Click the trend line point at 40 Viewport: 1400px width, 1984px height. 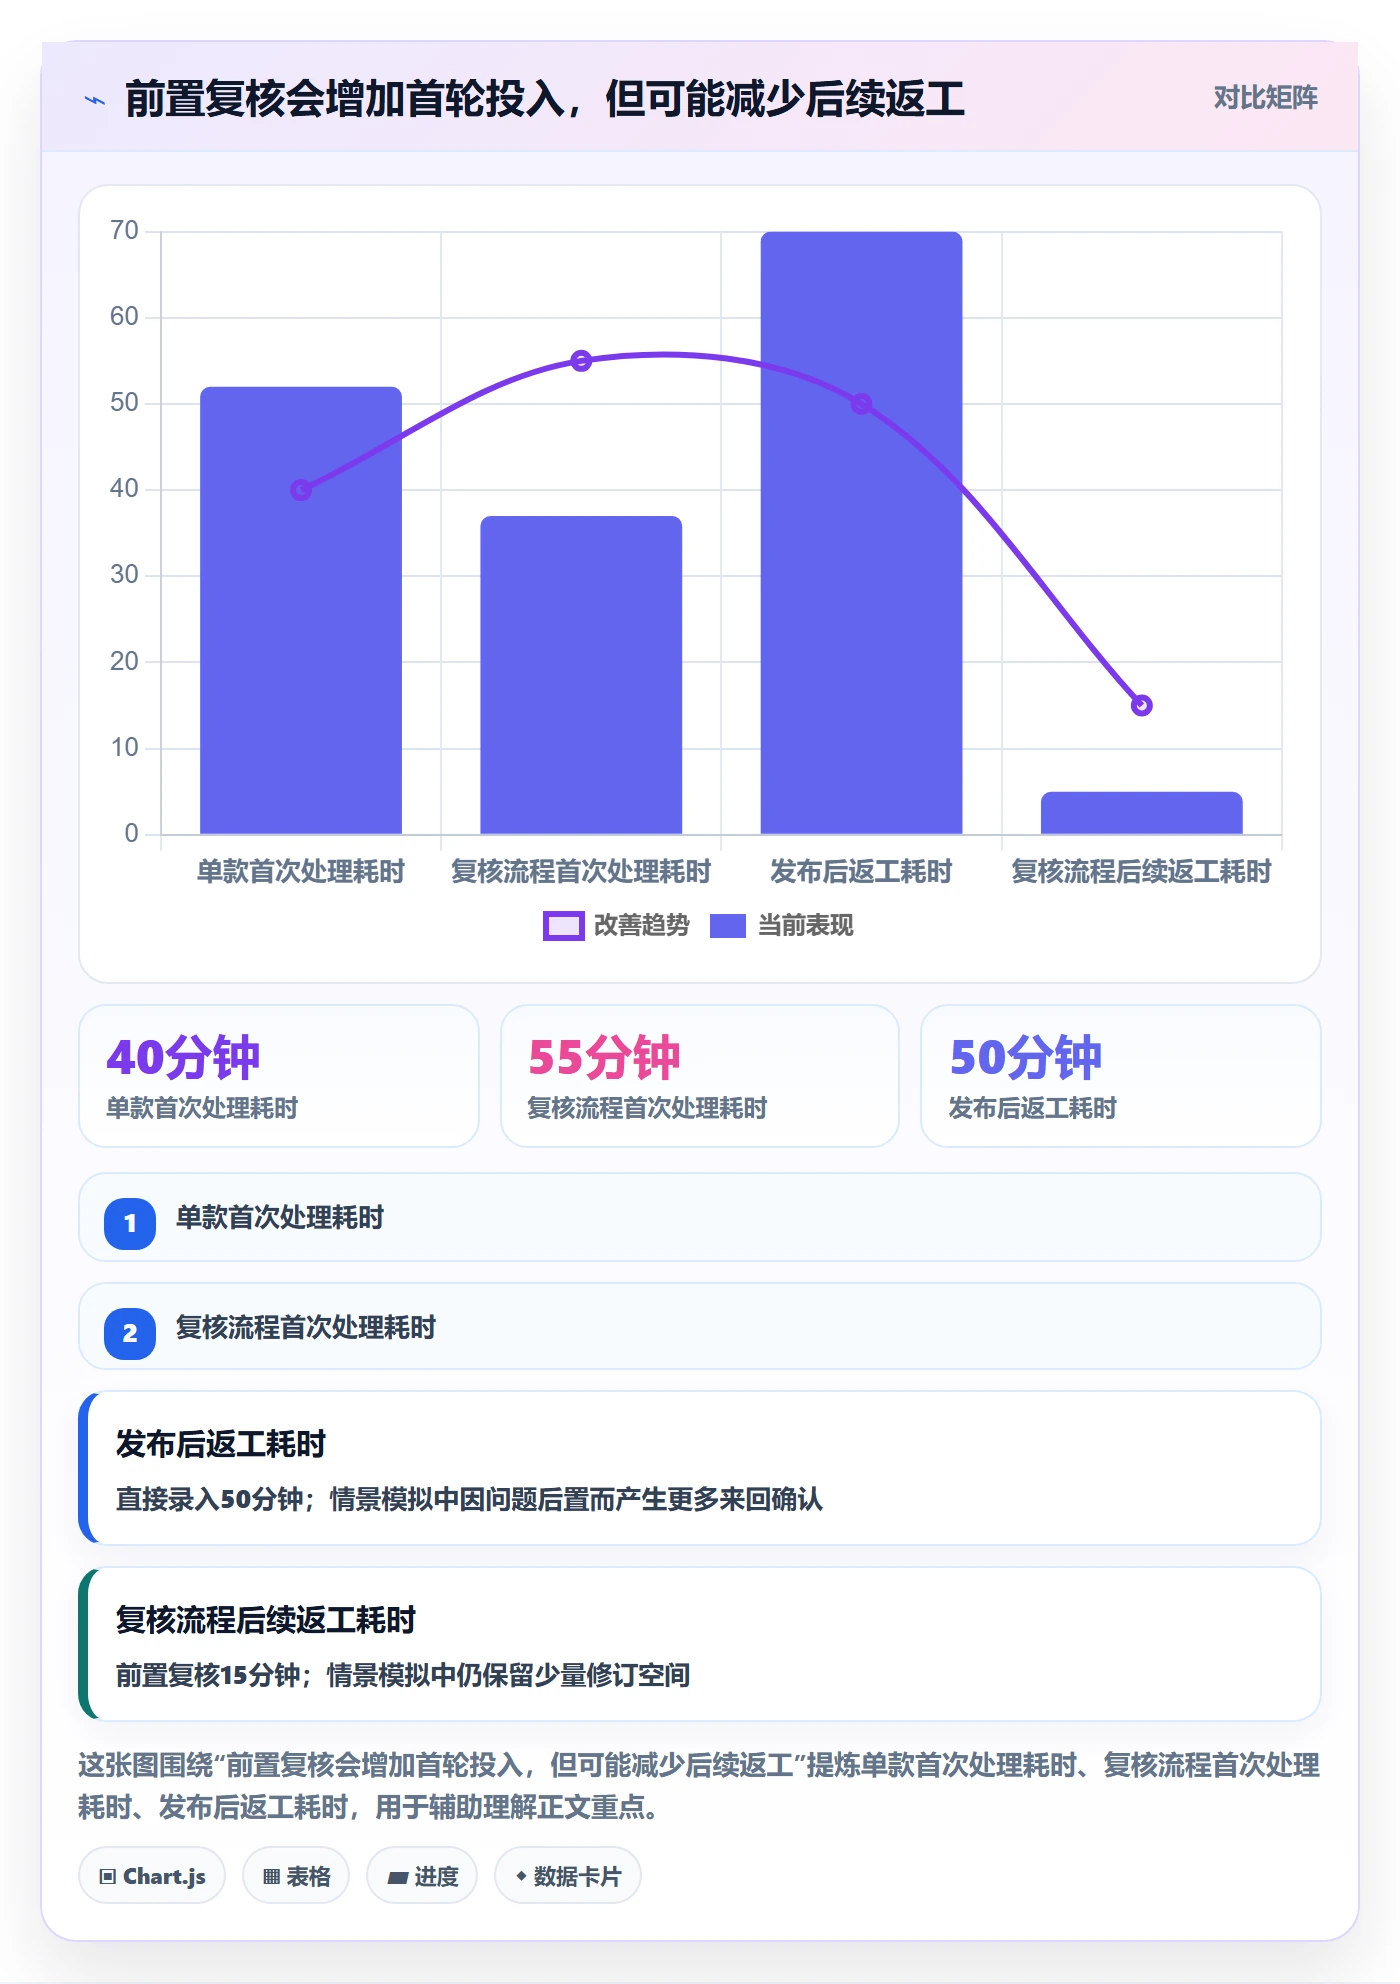[301, 490]
